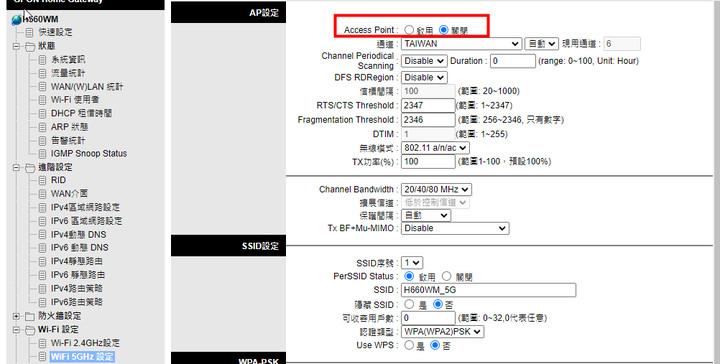Viewport: 720px width, 364px height.
Task: Click the TX功率(%) input field
Action: point(428,162)
